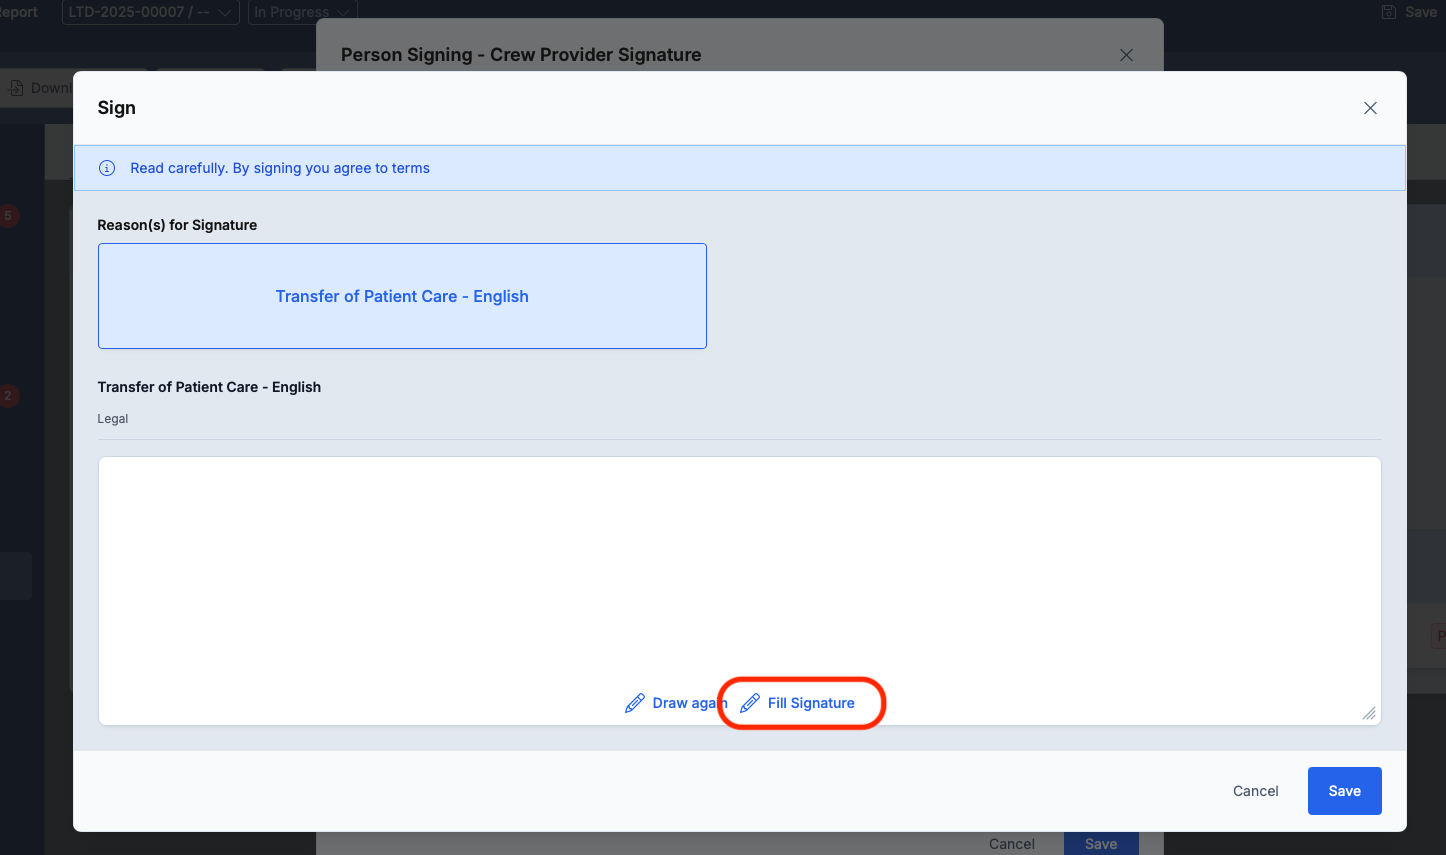The image size is (1446, 855).
Task: Click Save in the background Person Signing dialog
Action: click(1100, 844)
